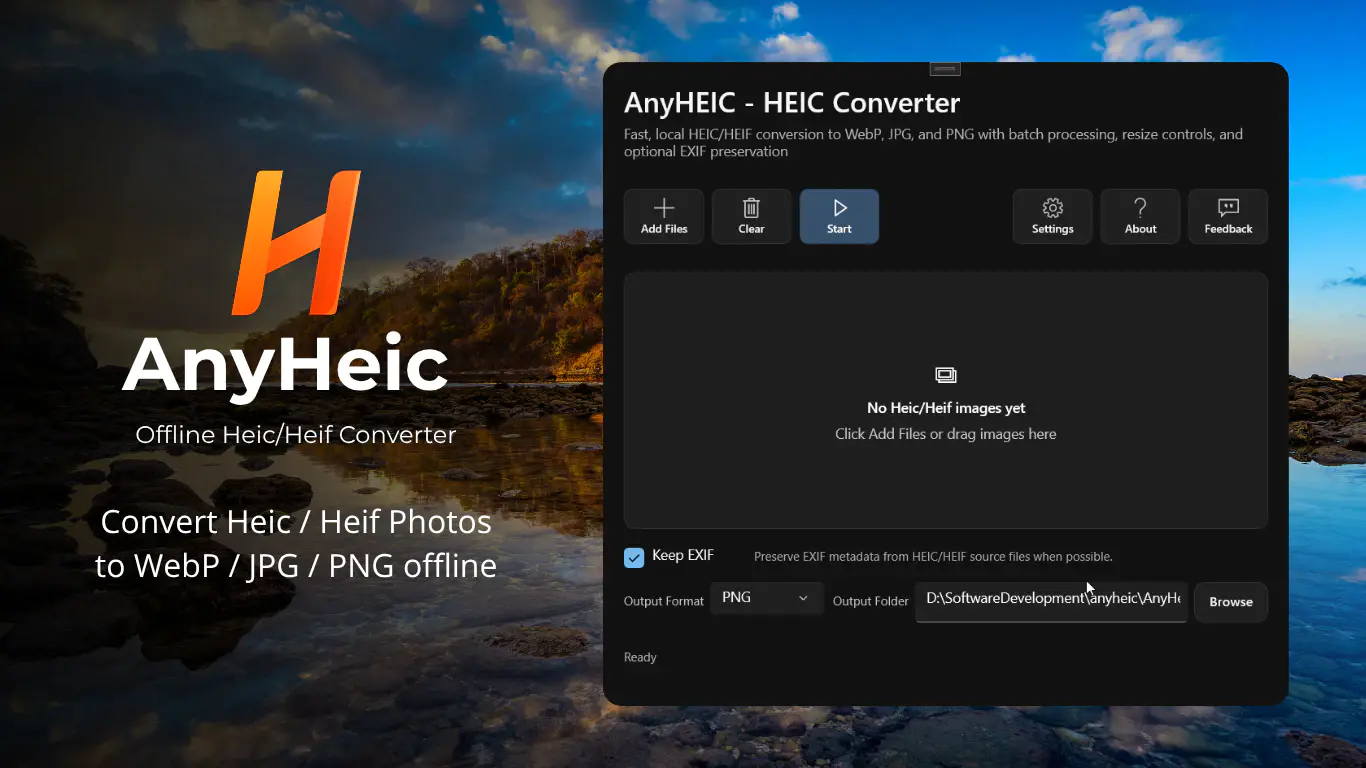The image size is (1366, 768).
Task: Click the image-stack icon in the drop area
Action: pos(946,375)
